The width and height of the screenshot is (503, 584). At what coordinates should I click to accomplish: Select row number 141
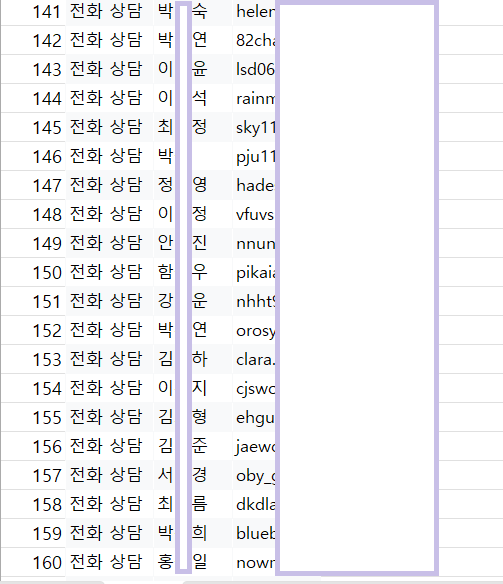click(47, 12)
